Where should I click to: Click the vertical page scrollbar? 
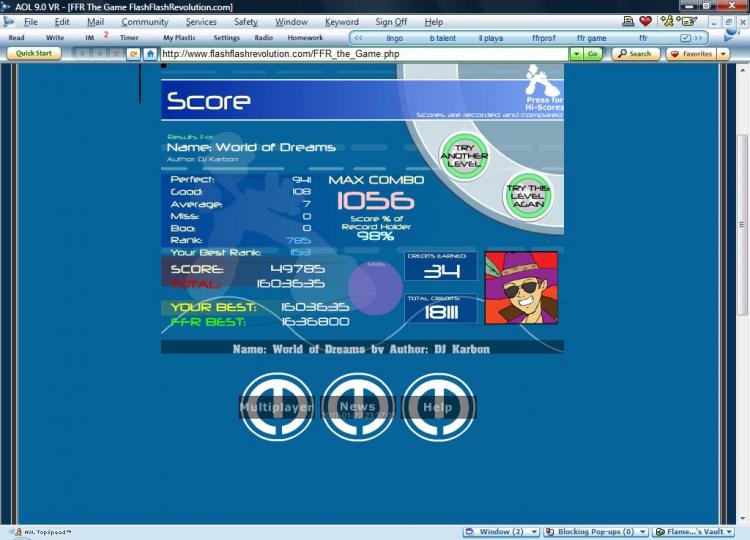742,293
